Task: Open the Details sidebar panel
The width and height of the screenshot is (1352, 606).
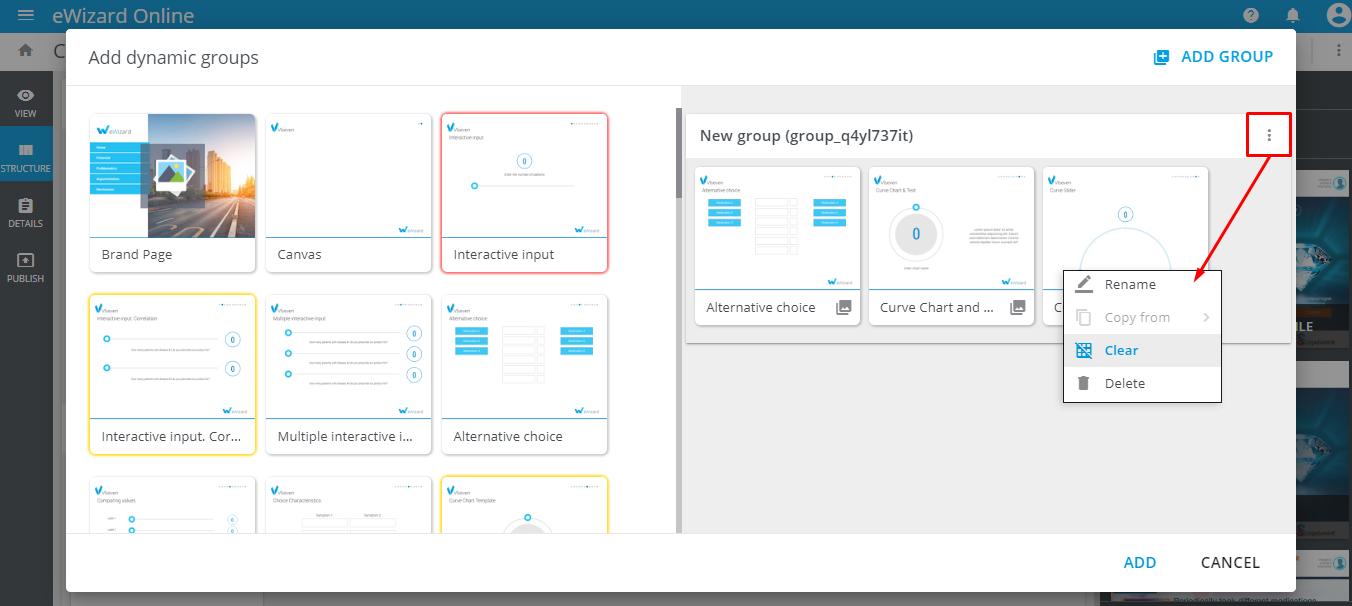Action: (x=26, y=212)
